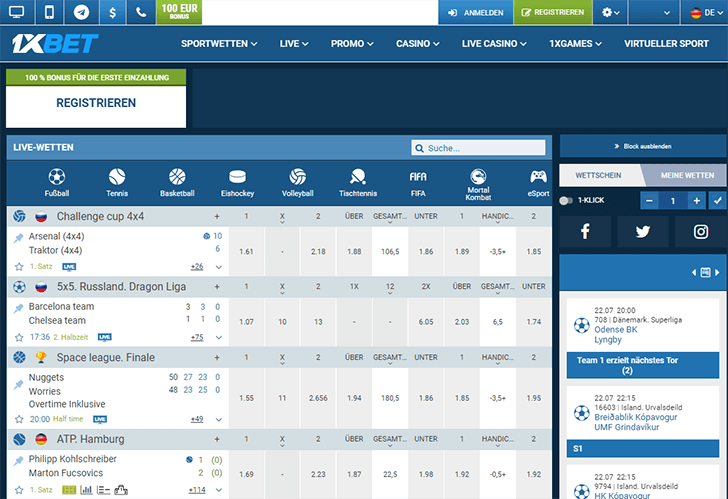Screen dimensions: 728x499
Task: Favorite the Nuggets vs Worries match star
Action: 19,419
